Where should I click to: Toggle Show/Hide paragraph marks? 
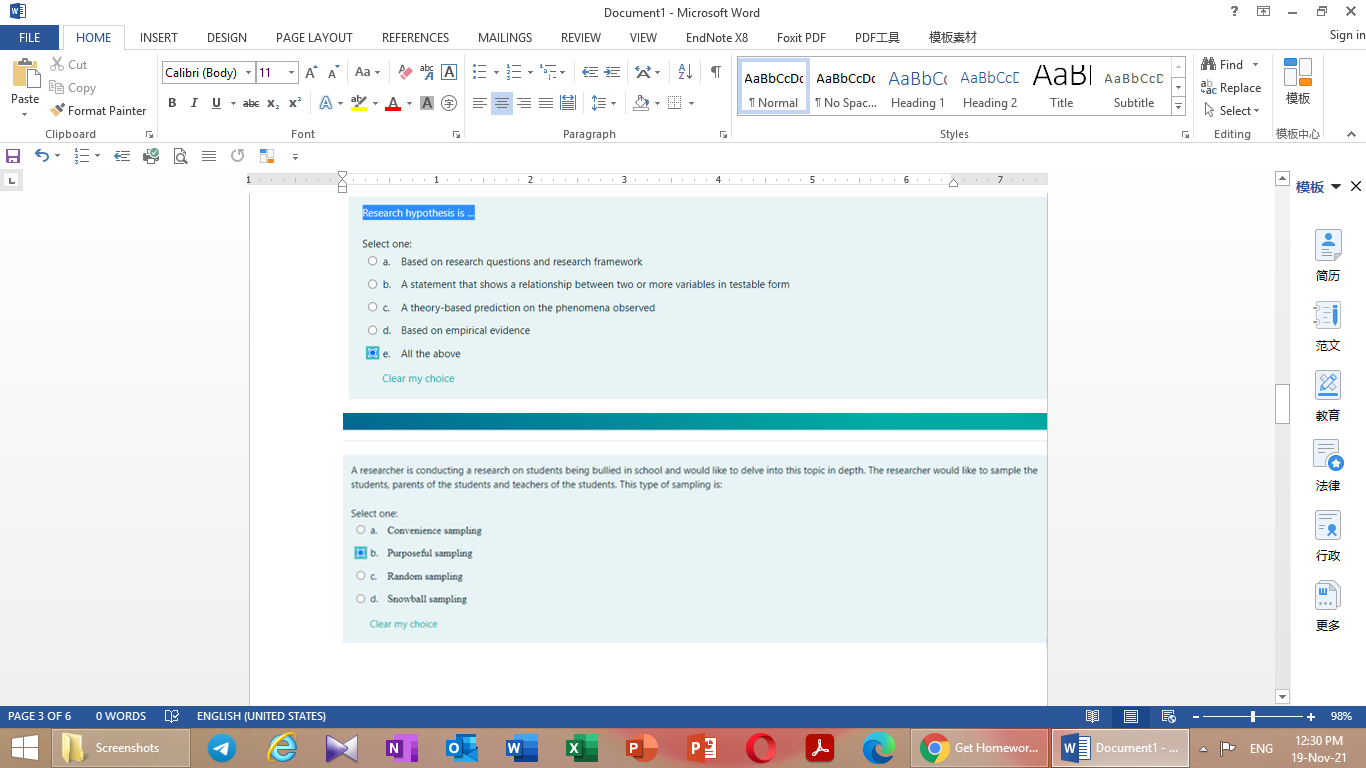click(x=713, y=72)
